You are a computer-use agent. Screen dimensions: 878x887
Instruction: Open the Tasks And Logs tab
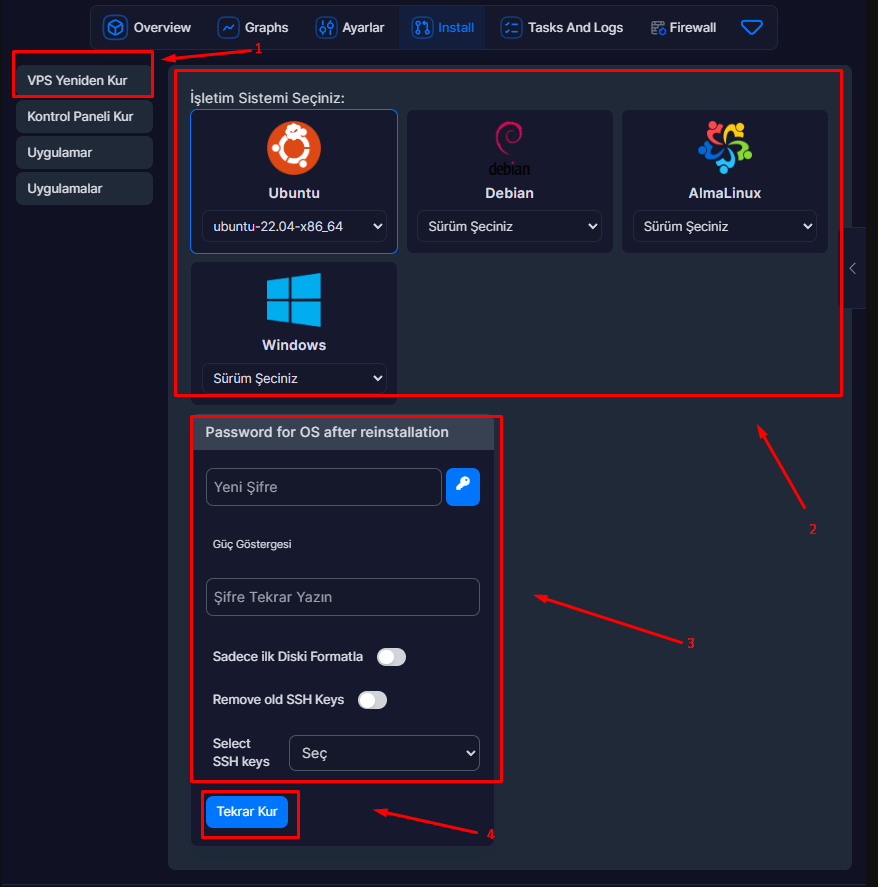point(561,28)
